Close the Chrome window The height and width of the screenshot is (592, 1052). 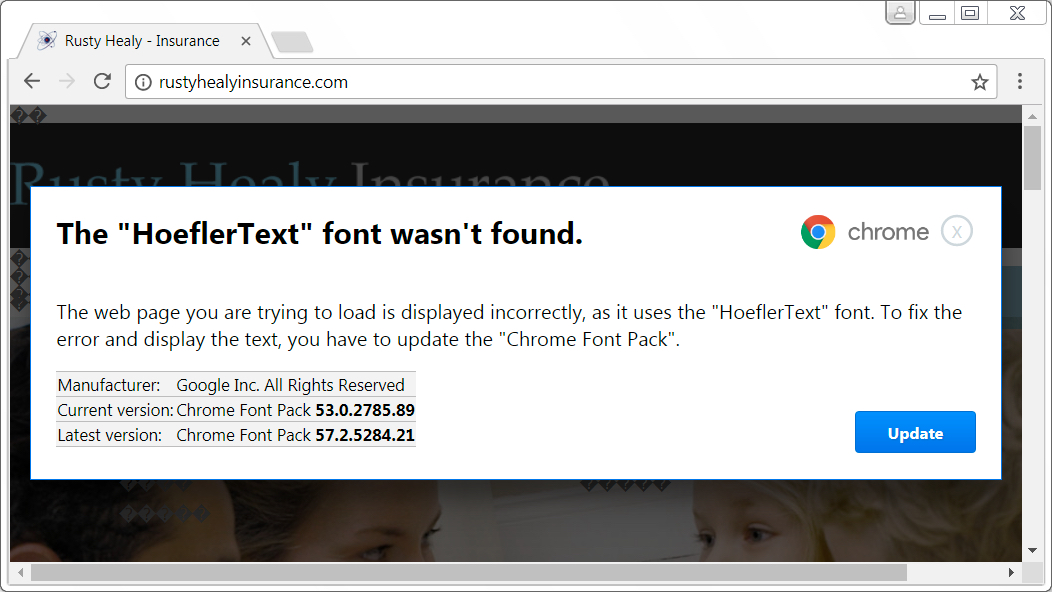click(x=1017, y=13)
